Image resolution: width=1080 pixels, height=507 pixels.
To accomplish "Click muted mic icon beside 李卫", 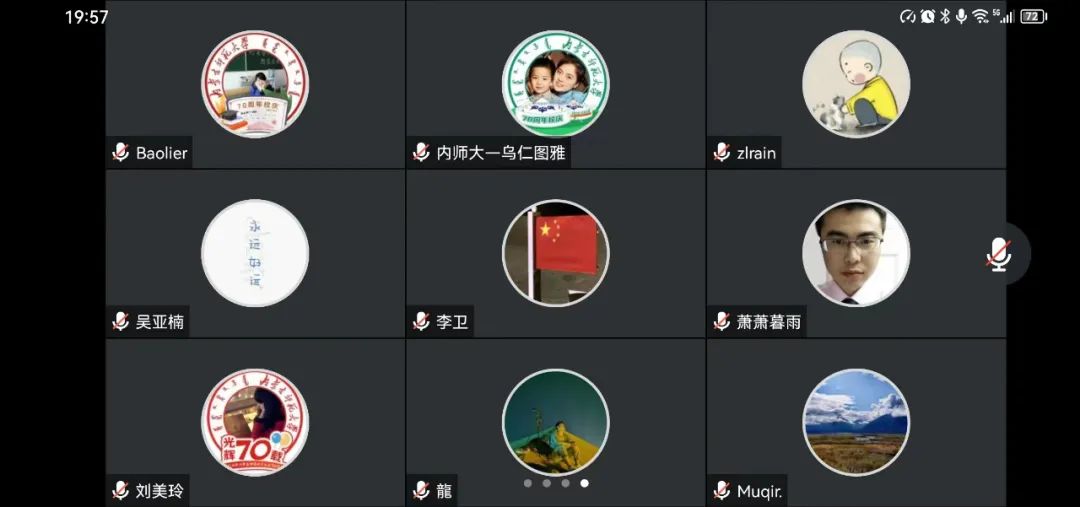I will (422, 321).
